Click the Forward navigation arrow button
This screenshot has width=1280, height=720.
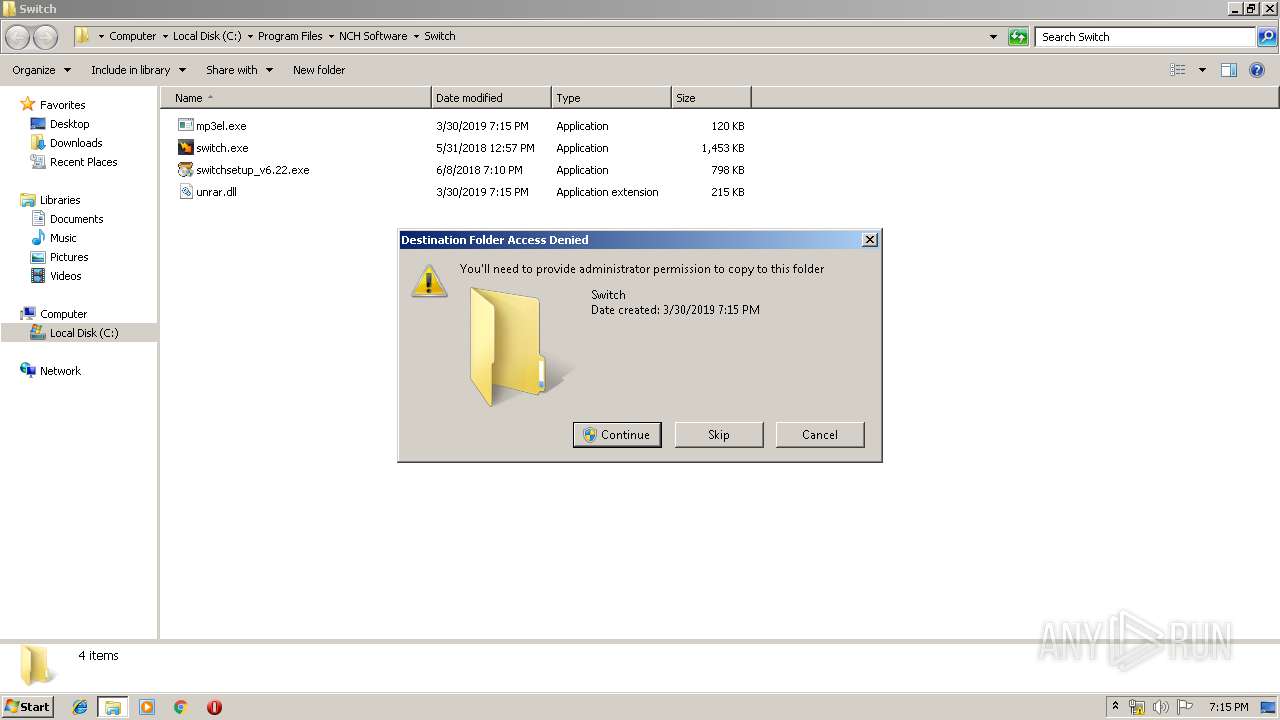[x=46, y=37]
